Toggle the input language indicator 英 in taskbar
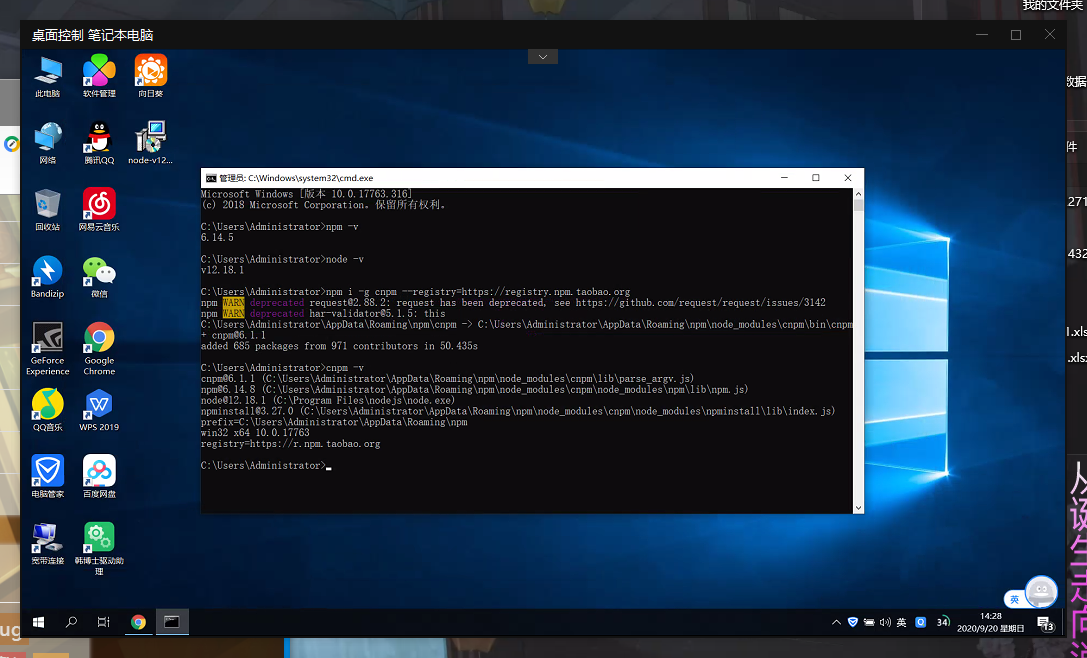Image resolution: width=1087 pixels, height=658 pixels. click(901, 622)
